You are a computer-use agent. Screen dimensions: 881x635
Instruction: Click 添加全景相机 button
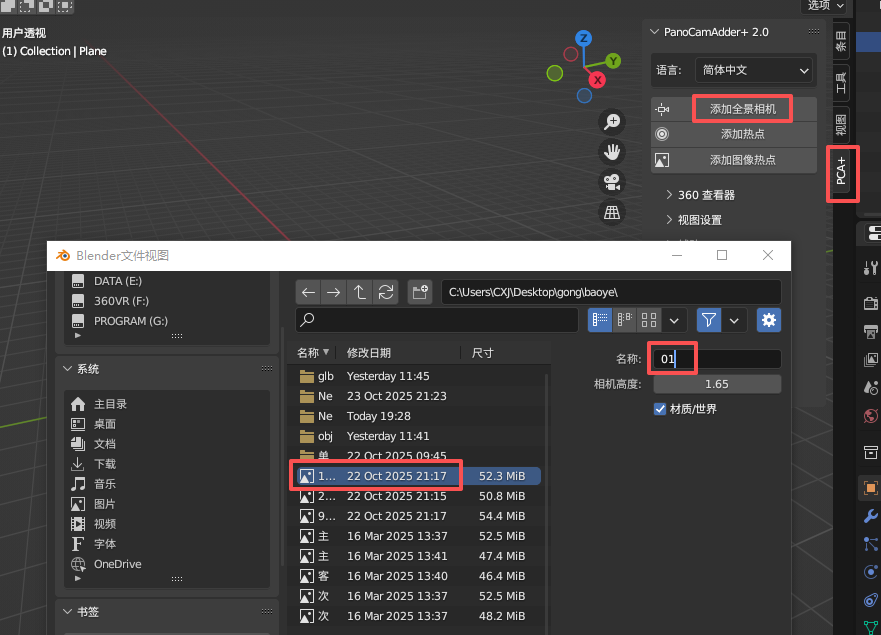(742, 108)
